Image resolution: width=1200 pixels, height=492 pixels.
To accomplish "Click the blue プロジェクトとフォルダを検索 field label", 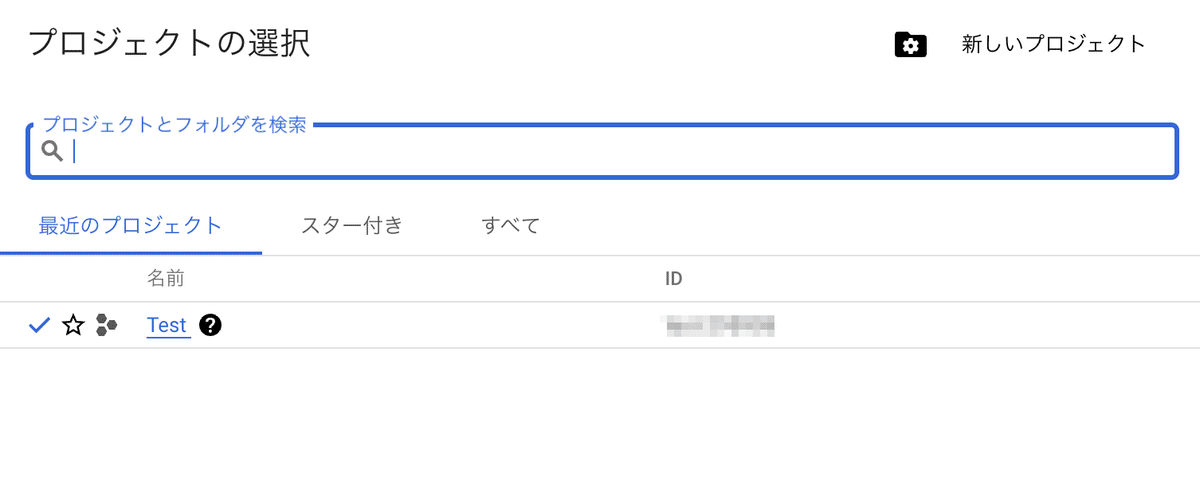I will click(x=174, y=126).
